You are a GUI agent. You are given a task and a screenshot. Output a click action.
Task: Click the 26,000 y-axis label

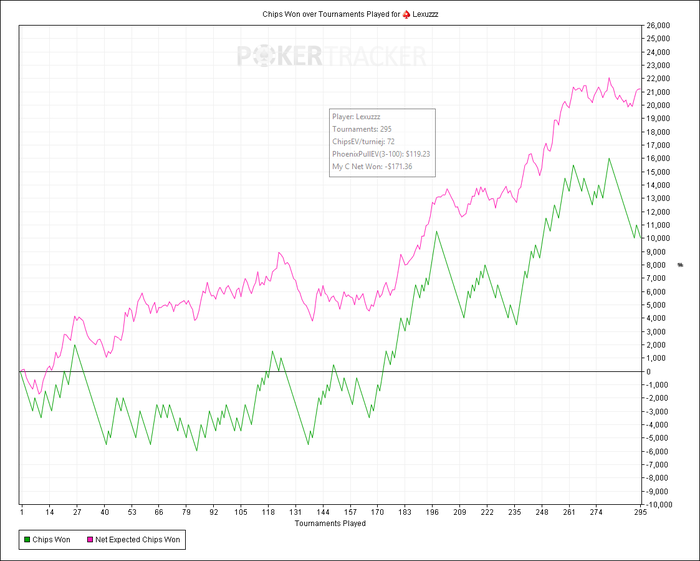point(658,25)
